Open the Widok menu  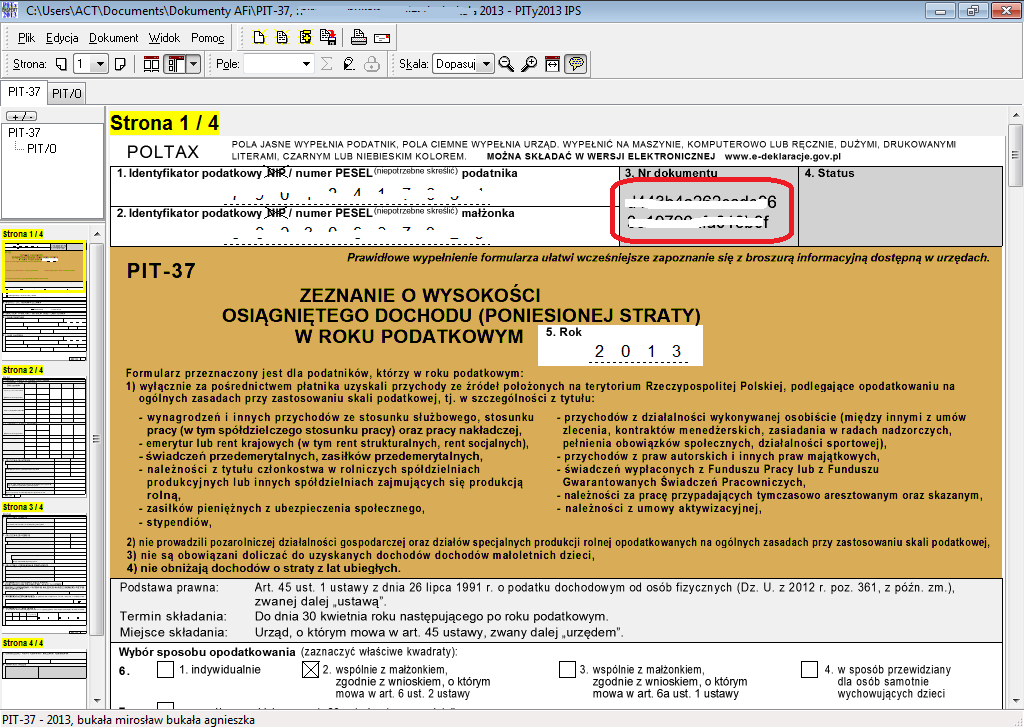click(162, 37)
